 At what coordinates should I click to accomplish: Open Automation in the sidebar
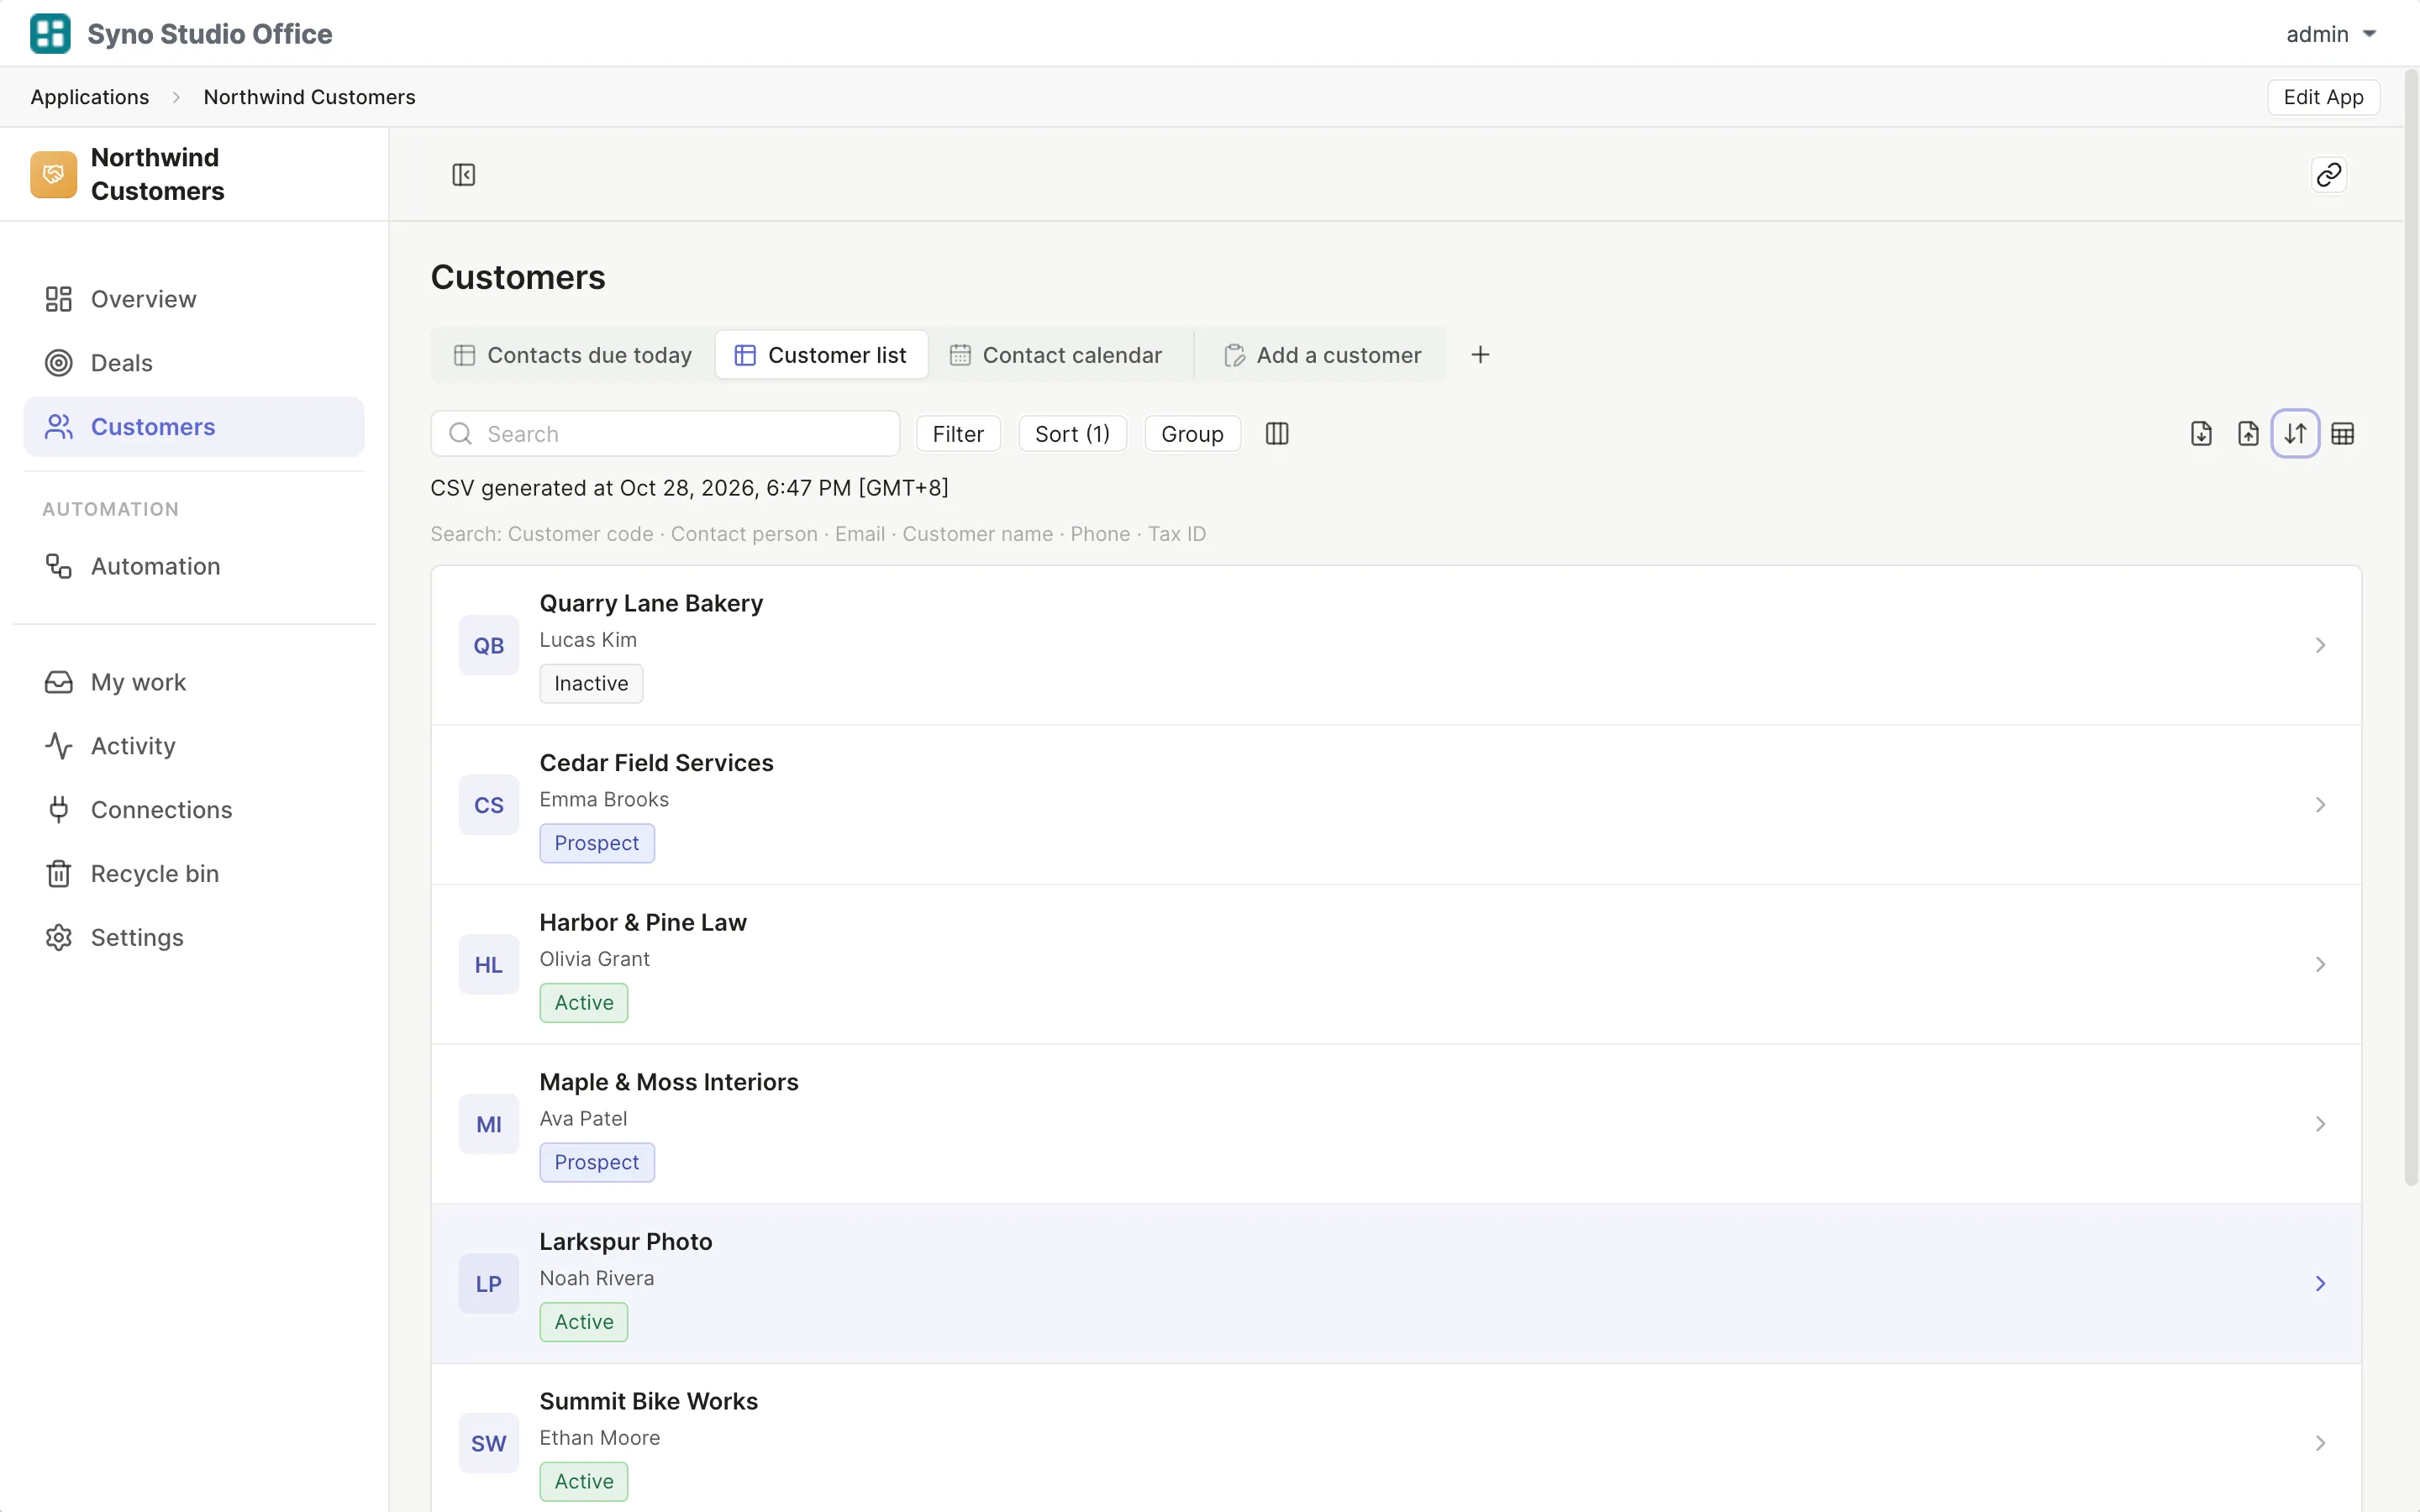click(194, 566)
